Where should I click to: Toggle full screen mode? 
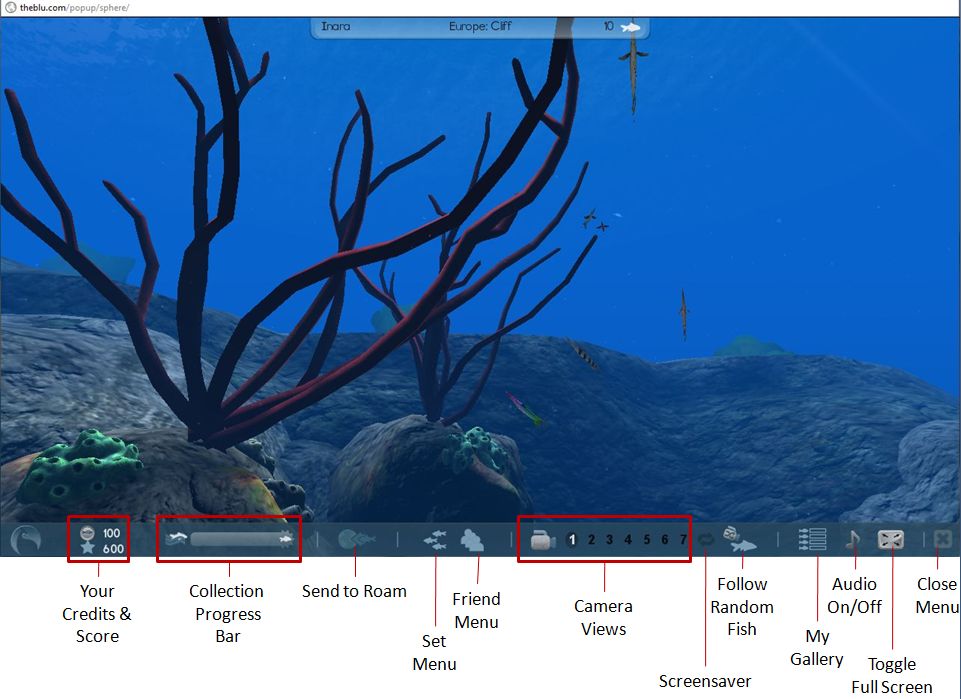click(891, 540)
